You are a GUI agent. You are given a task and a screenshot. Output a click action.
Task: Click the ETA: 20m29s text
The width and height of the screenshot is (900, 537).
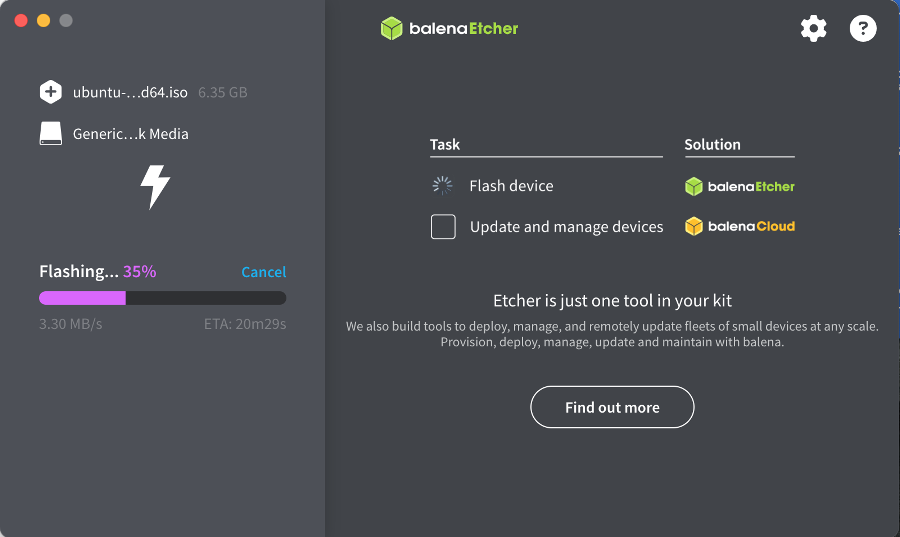(245, 324)
